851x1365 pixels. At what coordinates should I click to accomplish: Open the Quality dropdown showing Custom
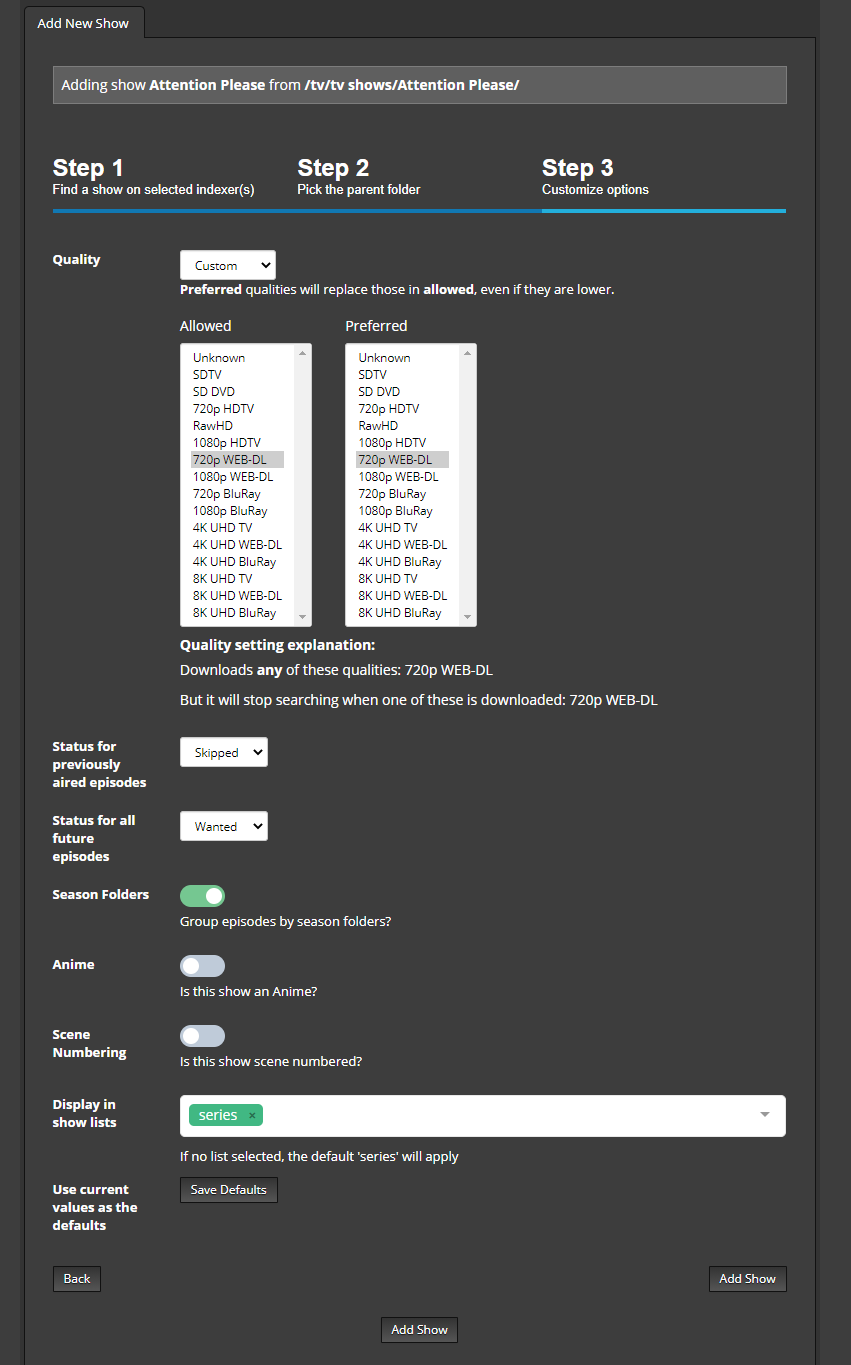[227, 264]
